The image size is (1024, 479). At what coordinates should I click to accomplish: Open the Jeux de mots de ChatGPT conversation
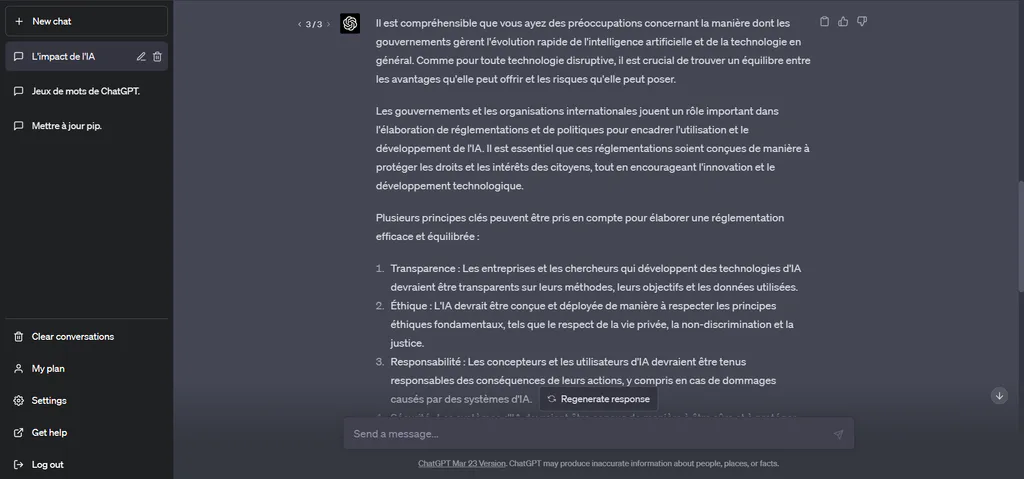pyautogui.click(x=86, y=91)
